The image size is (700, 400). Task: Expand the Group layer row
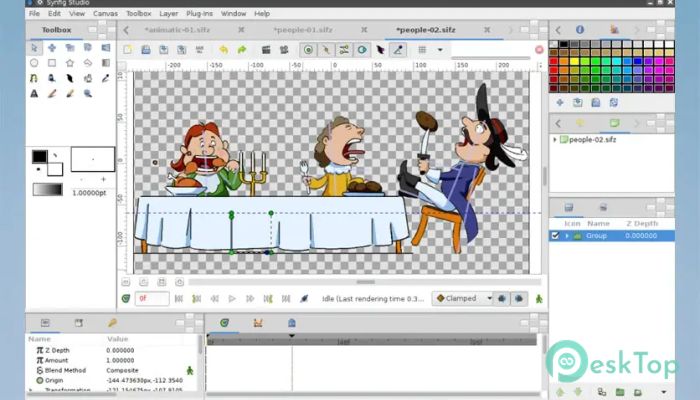567,236
